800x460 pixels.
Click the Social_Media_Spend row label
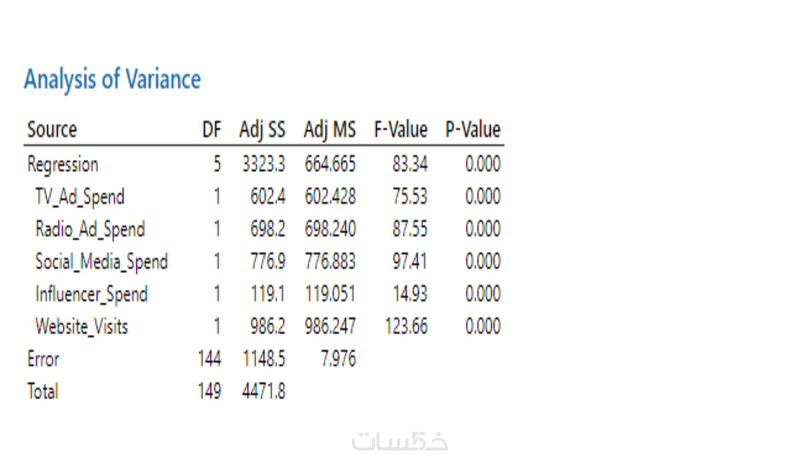point(101,262)
